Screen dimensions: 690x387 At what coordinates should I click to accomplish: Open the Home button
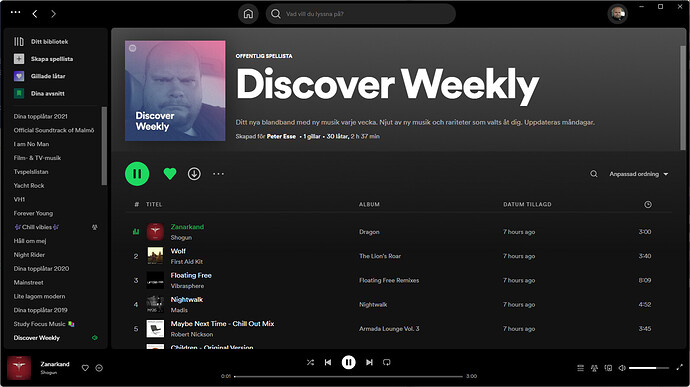[248, 14]
